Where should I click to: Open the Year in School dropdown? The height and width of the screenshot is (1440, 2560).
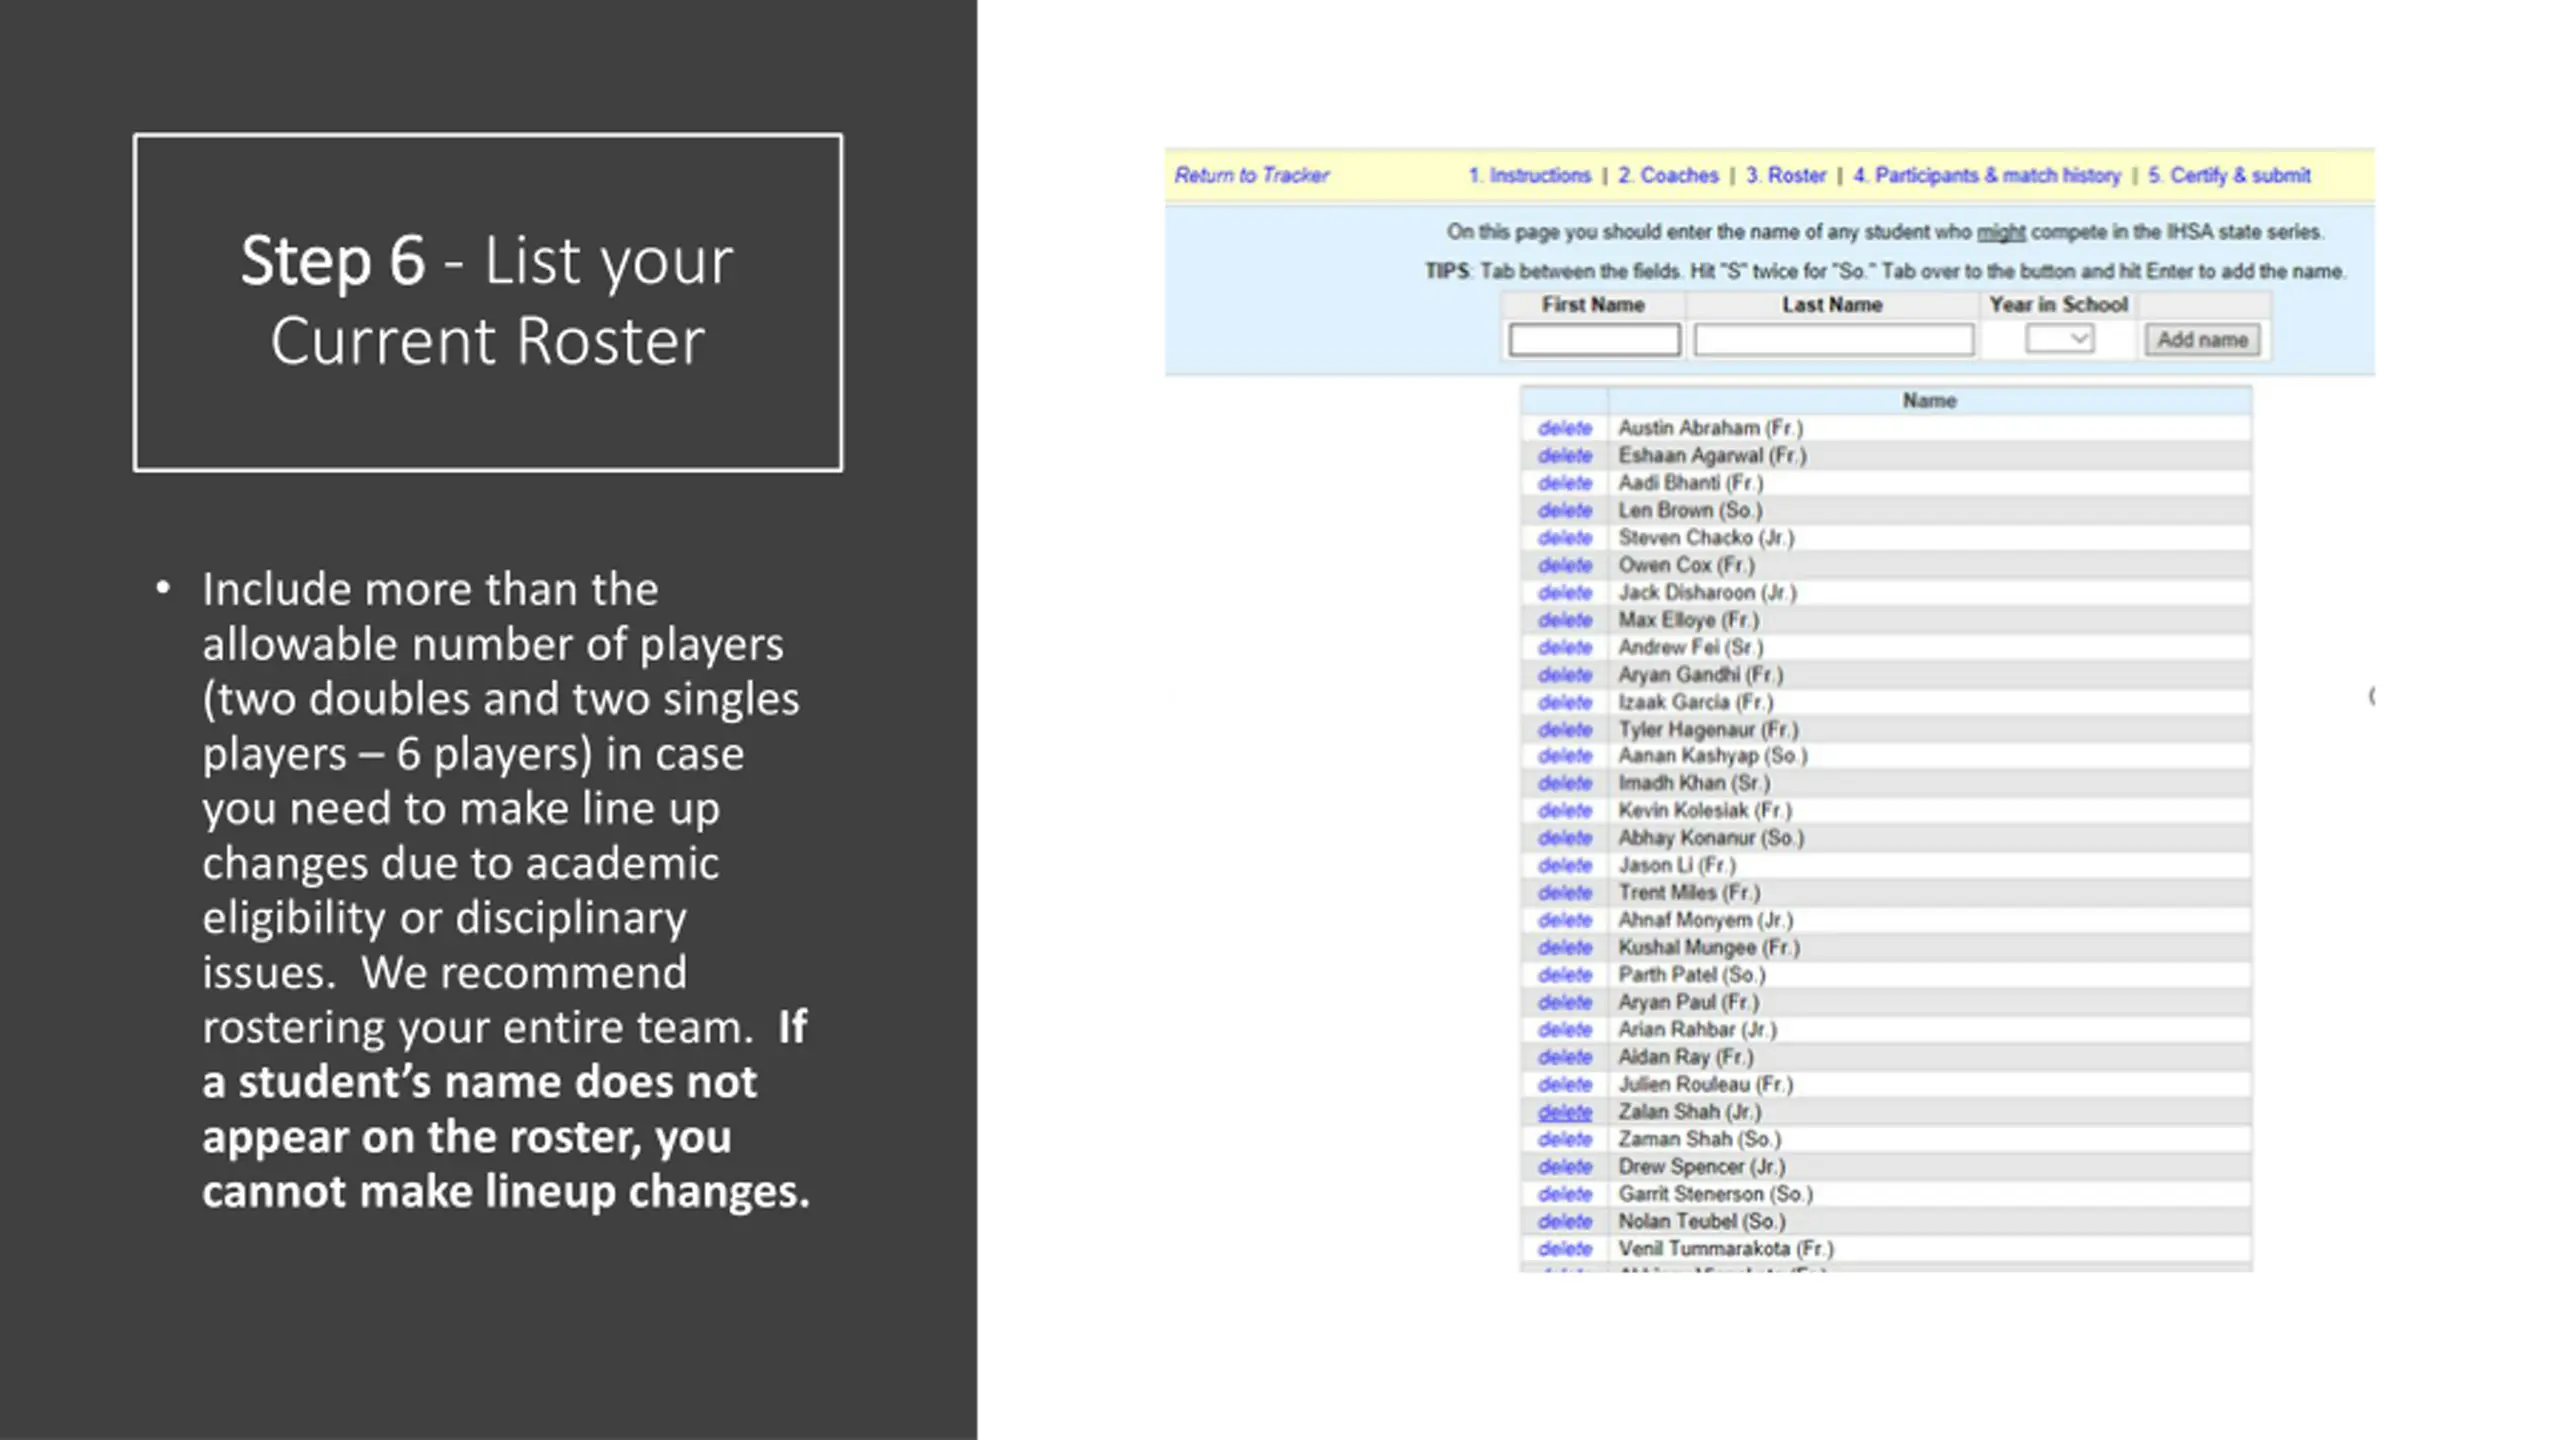[x=2059, y=339]
